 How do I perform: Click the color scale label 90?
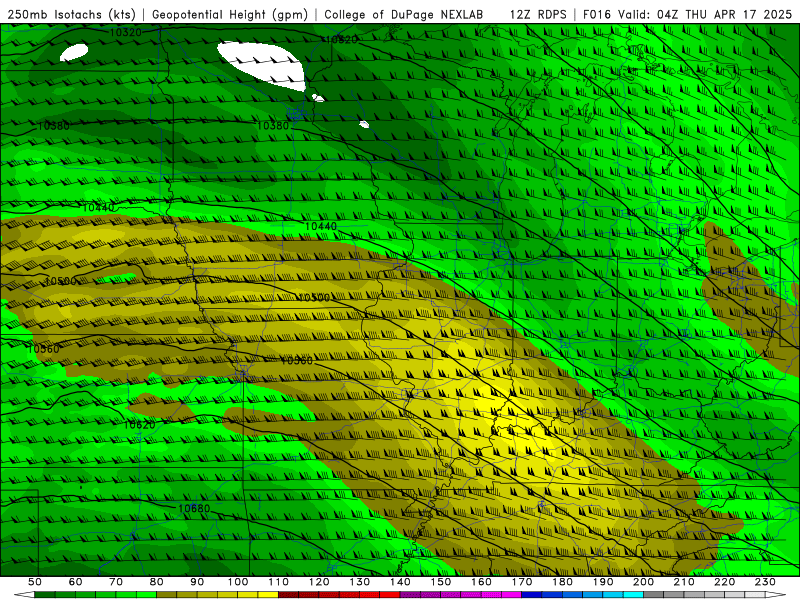[197, 582]
